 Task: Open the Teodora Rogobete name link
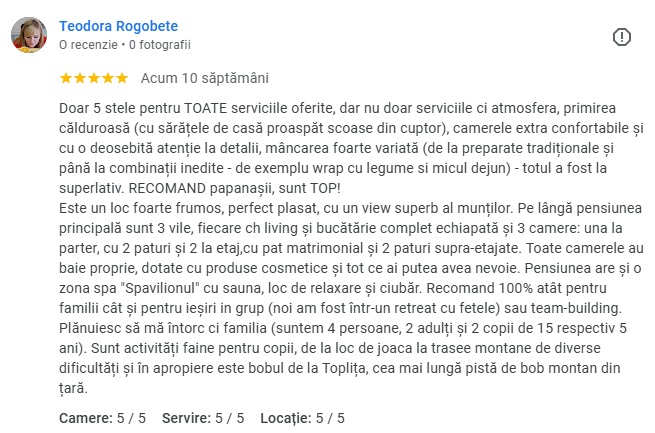pyautogui.click(x=119, y=25)
